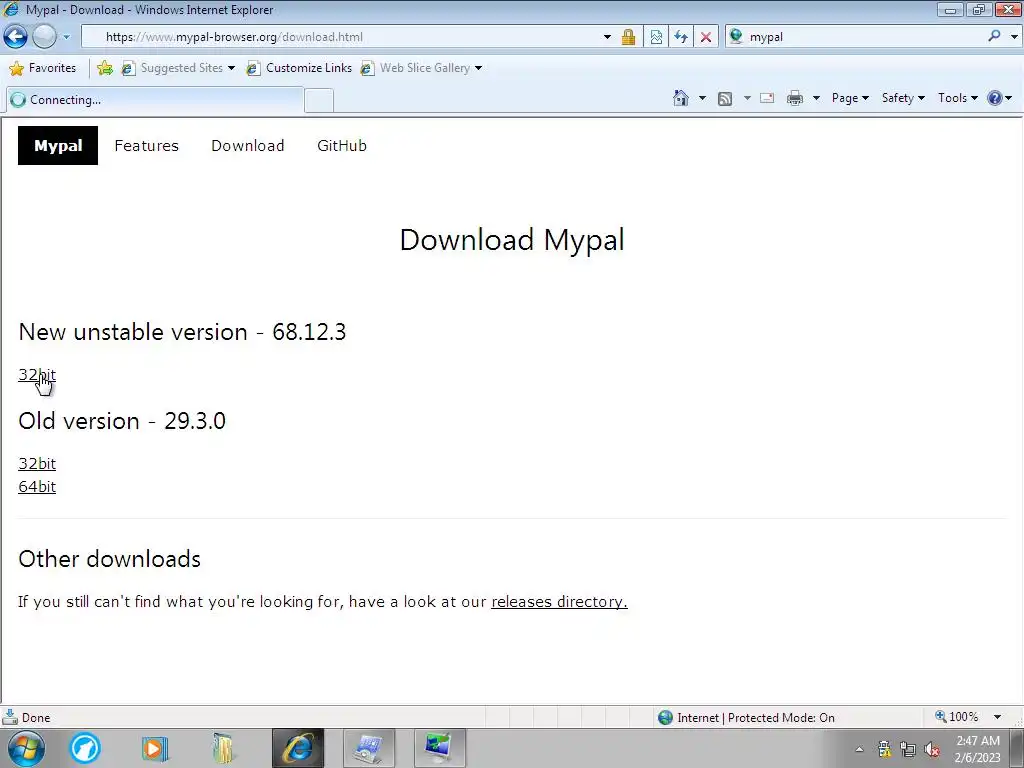
Task: Click the RSS feeds icon
Action: pos(724,99)
